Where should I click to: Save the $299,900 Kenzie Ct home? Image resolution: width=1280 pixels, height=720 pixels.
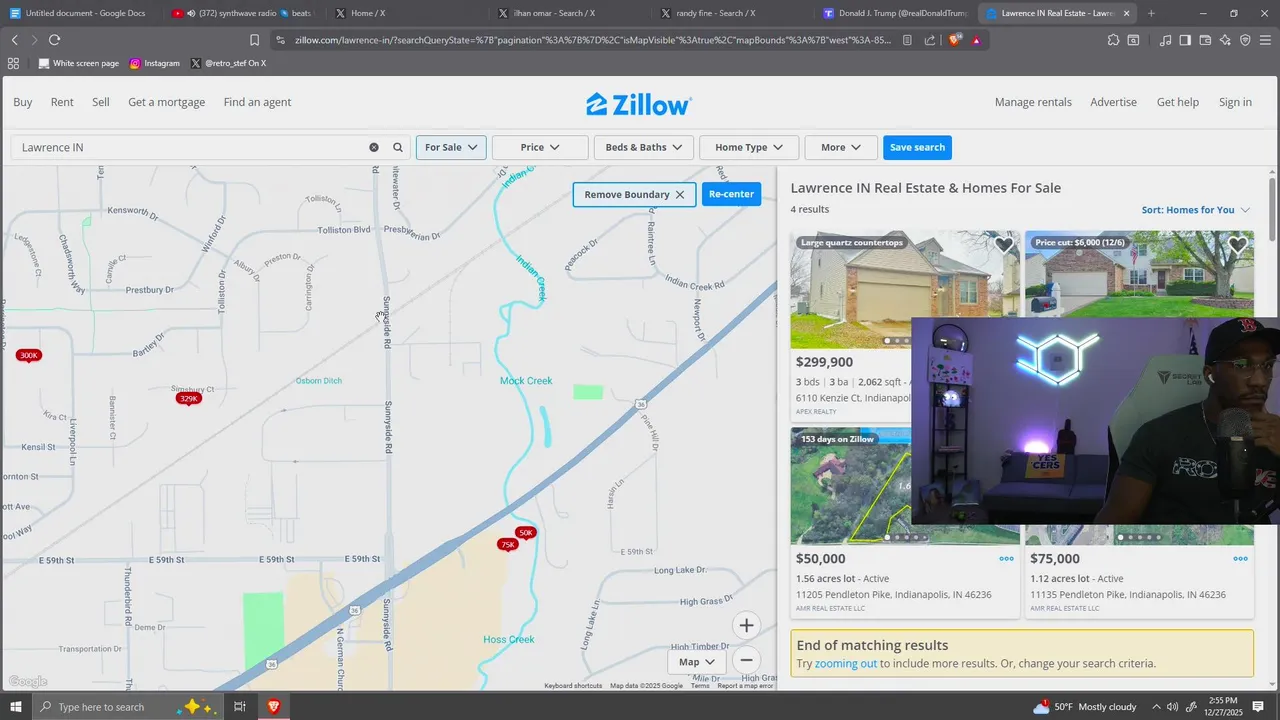pyautogui.click(x=1004, y=245)
